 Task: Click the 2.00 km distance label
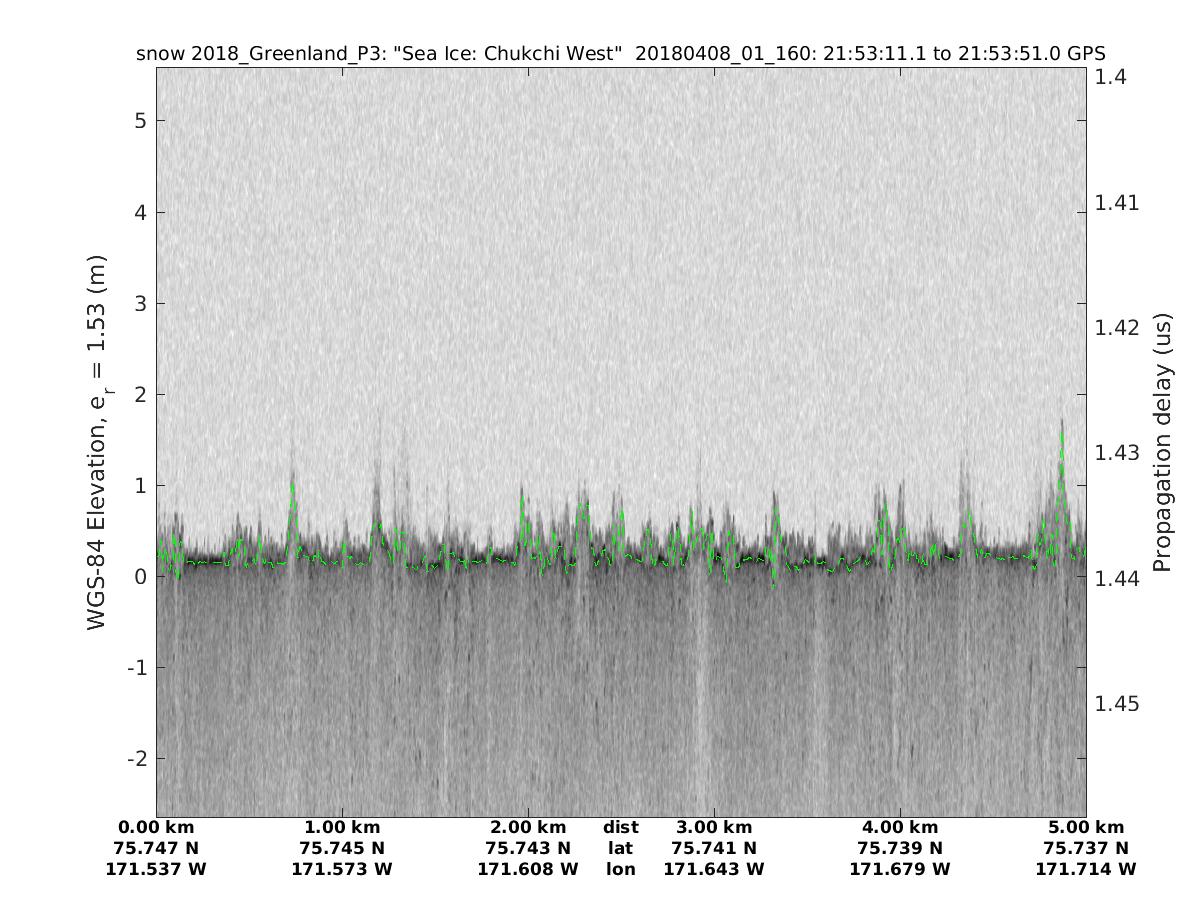tap(528, 827)
